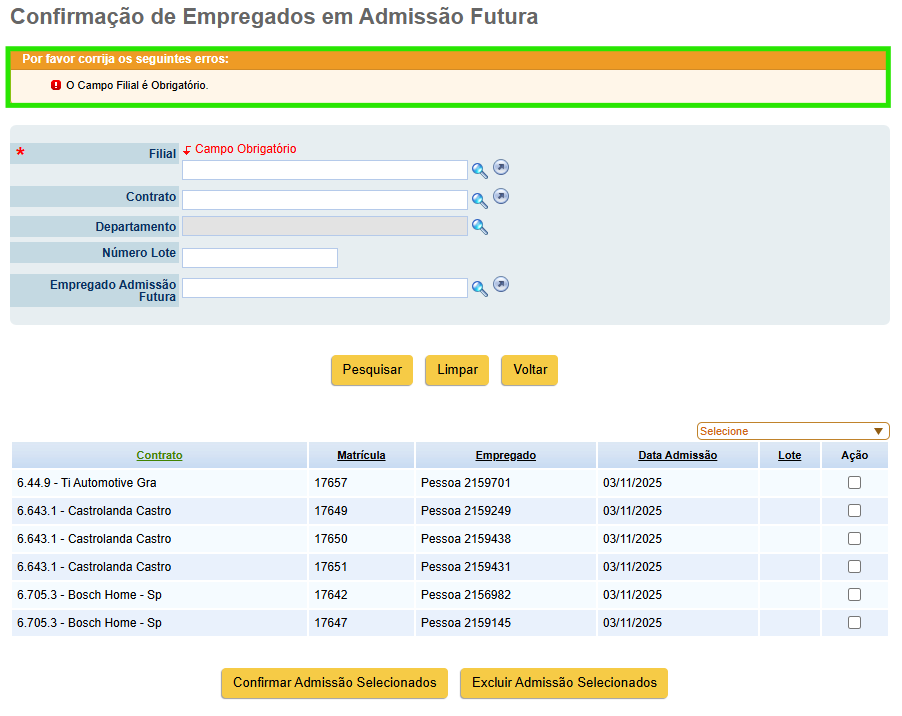Click Excluir Admissão Selecionados button

click(564, 683)
